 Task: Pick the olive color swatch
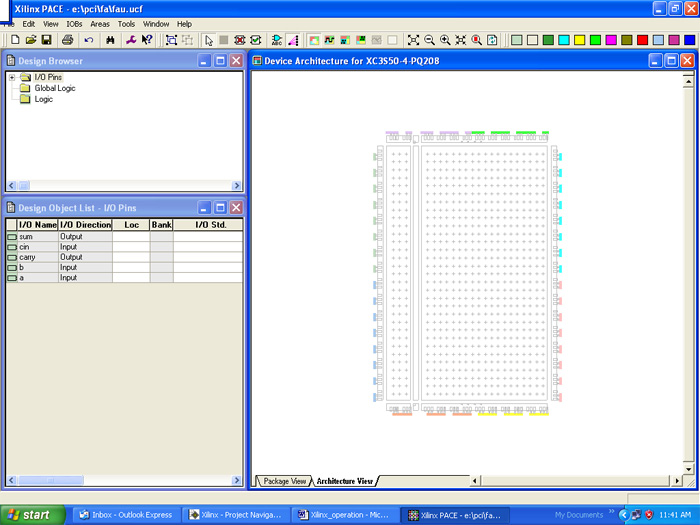627,40
